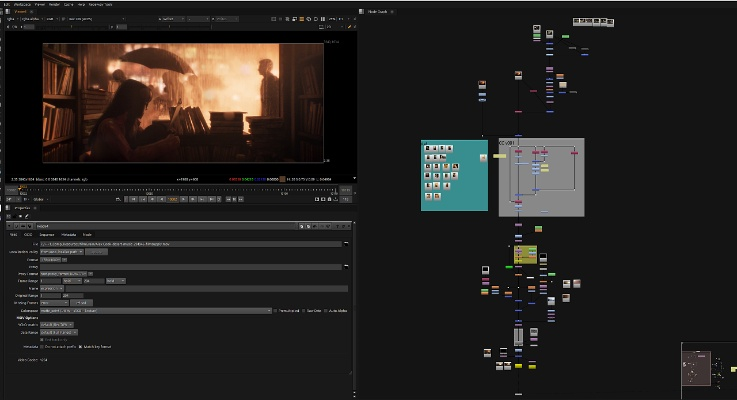The width and height of the screenshot is (737, 400).
Task: Click the file browse icon next to File path
Action: pyautogui.click(x=346, y=243)
